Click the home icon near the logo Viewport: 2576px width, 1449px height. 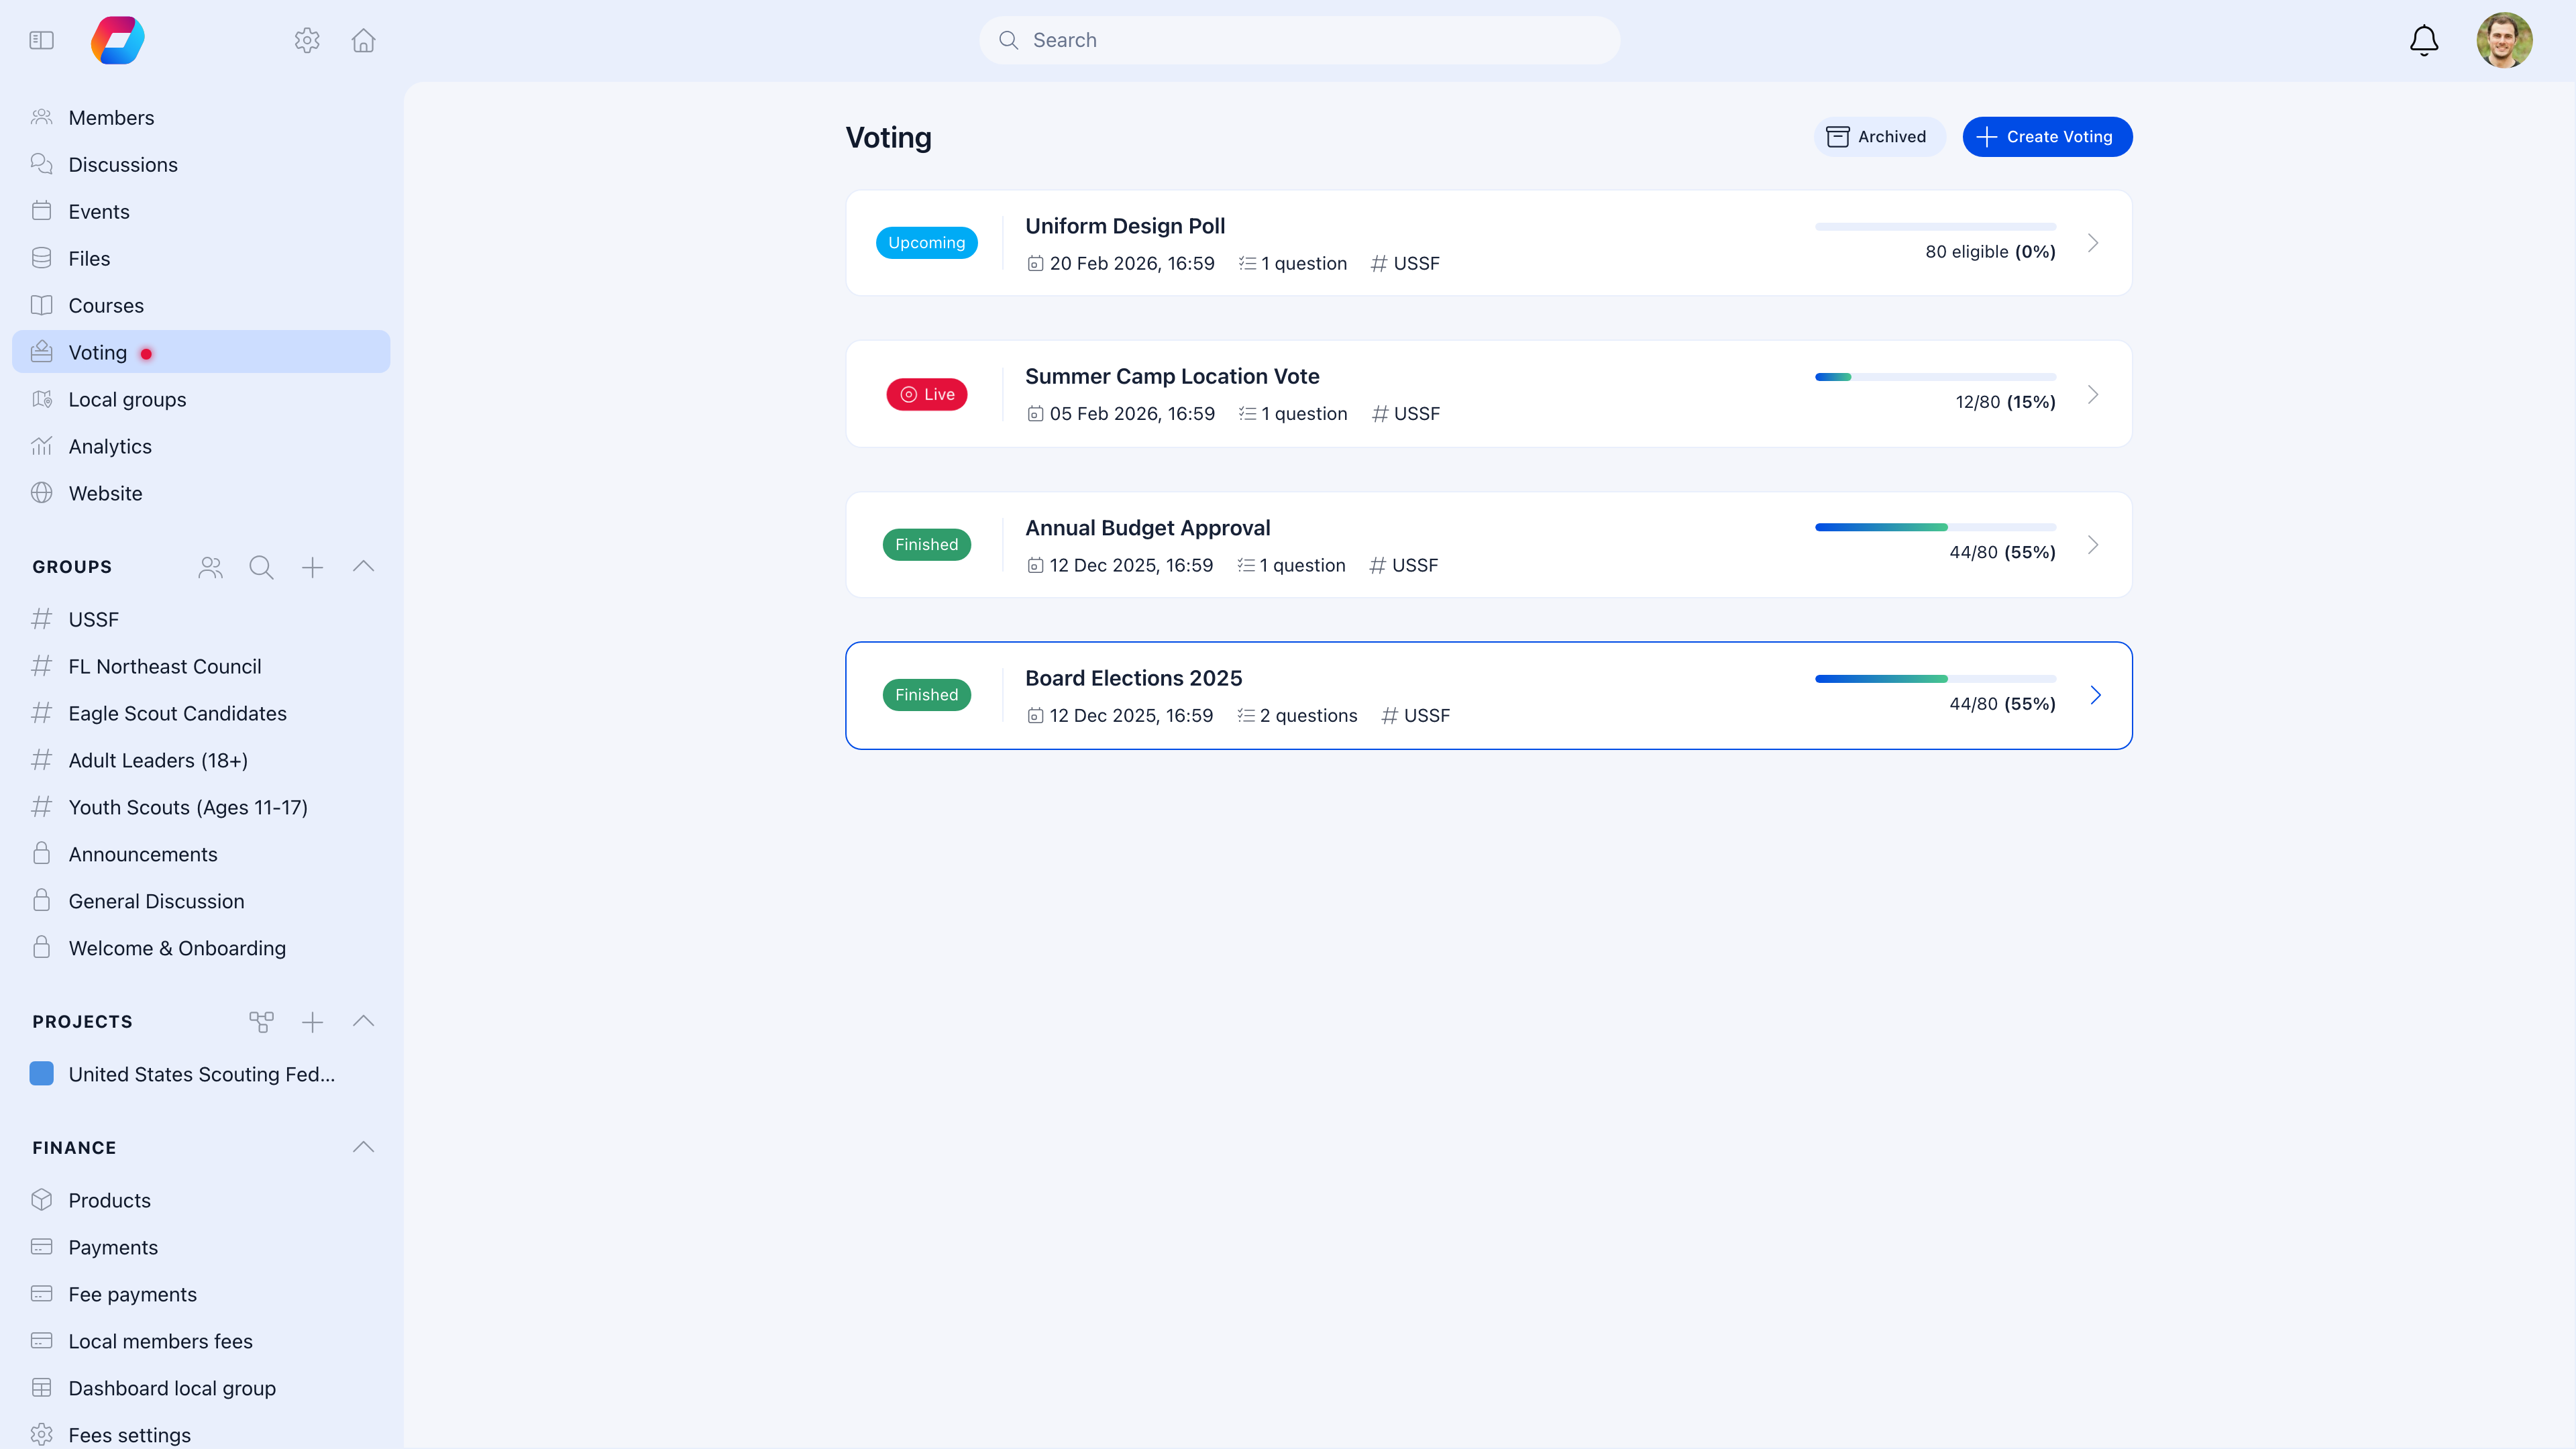[363, 40]
